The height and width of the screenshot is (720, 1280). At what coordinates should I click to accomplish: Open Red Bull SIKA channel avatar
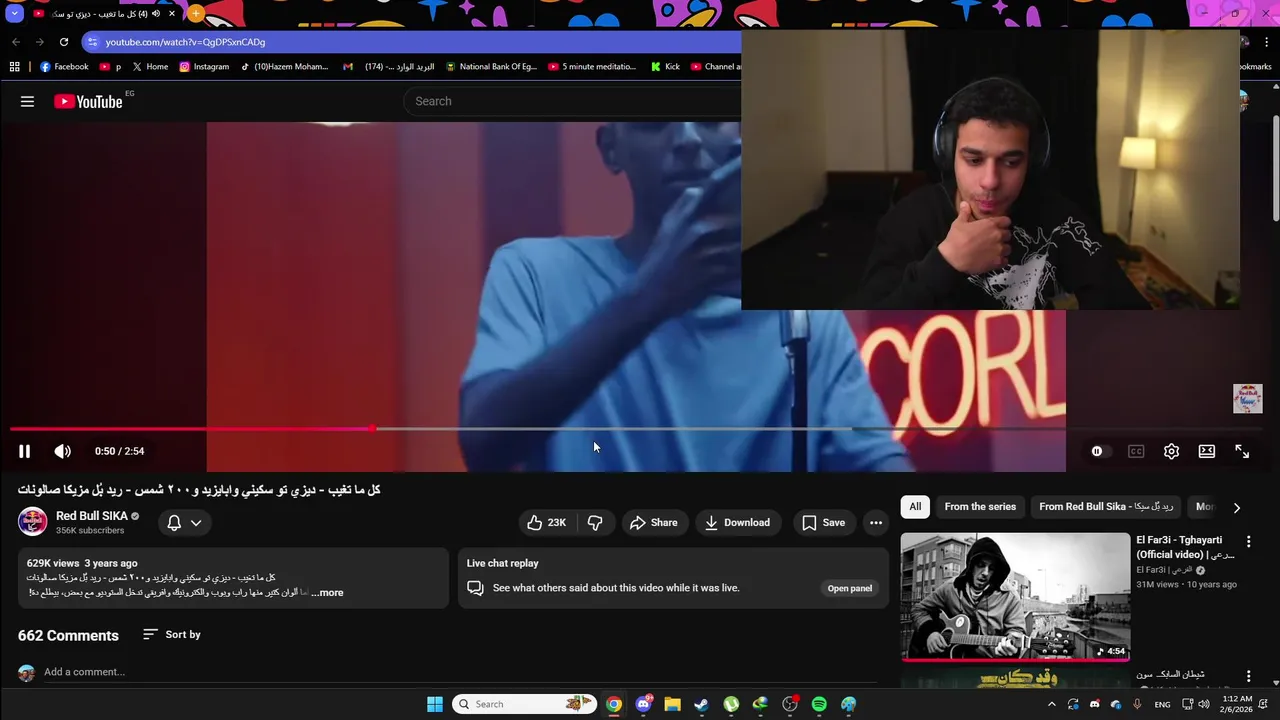(x=33, y=522)
